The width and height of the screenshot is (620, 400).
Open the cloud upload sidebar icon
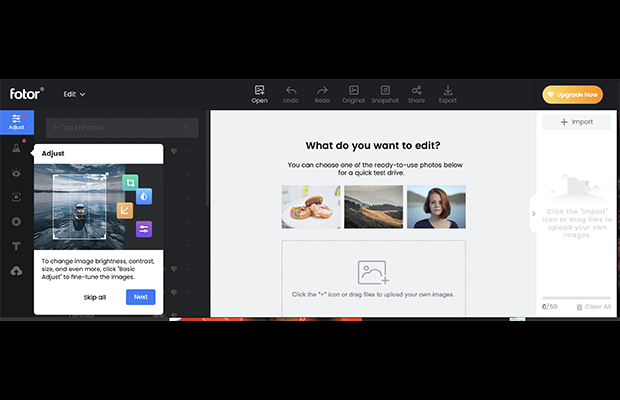tap(16, 271)
